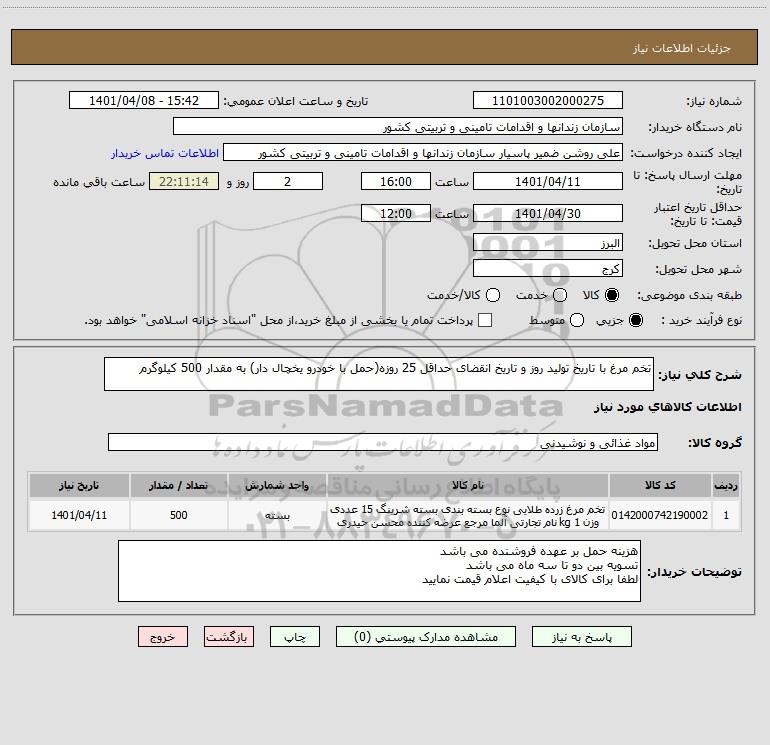The width and height of the screenshot is (770, 745).
Task: Click the گروه کالا field مواد غذائی و نوشیدنی
Action: click(383, 442)
